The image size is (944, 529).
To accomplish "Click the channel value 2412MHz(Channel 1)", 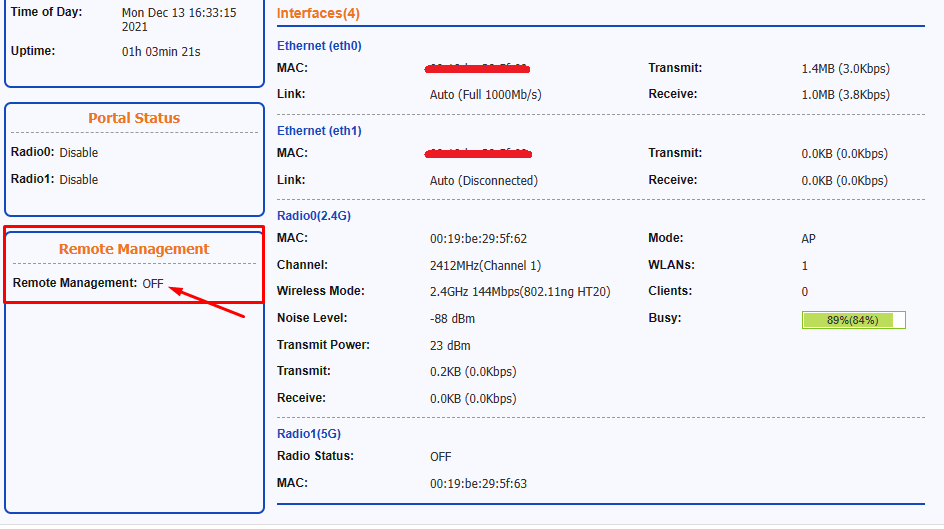I will tap(485, 265).
